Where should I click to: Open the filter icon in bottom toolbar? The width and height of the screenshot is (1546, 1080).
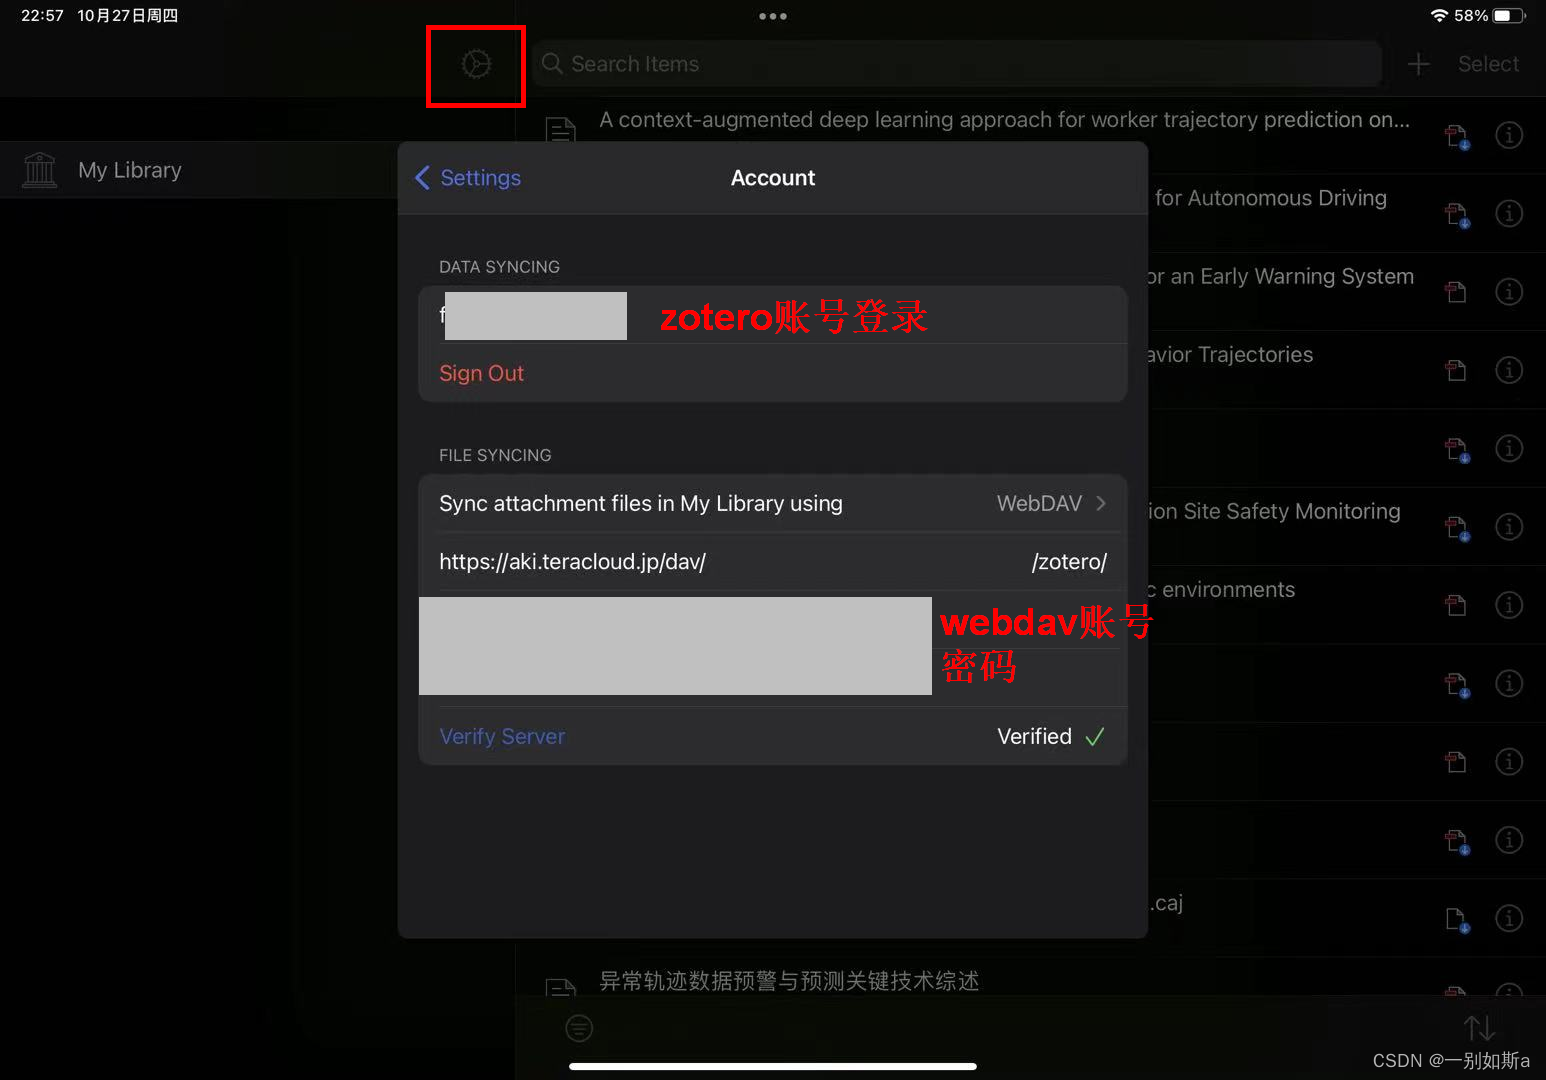(579, 1028)
